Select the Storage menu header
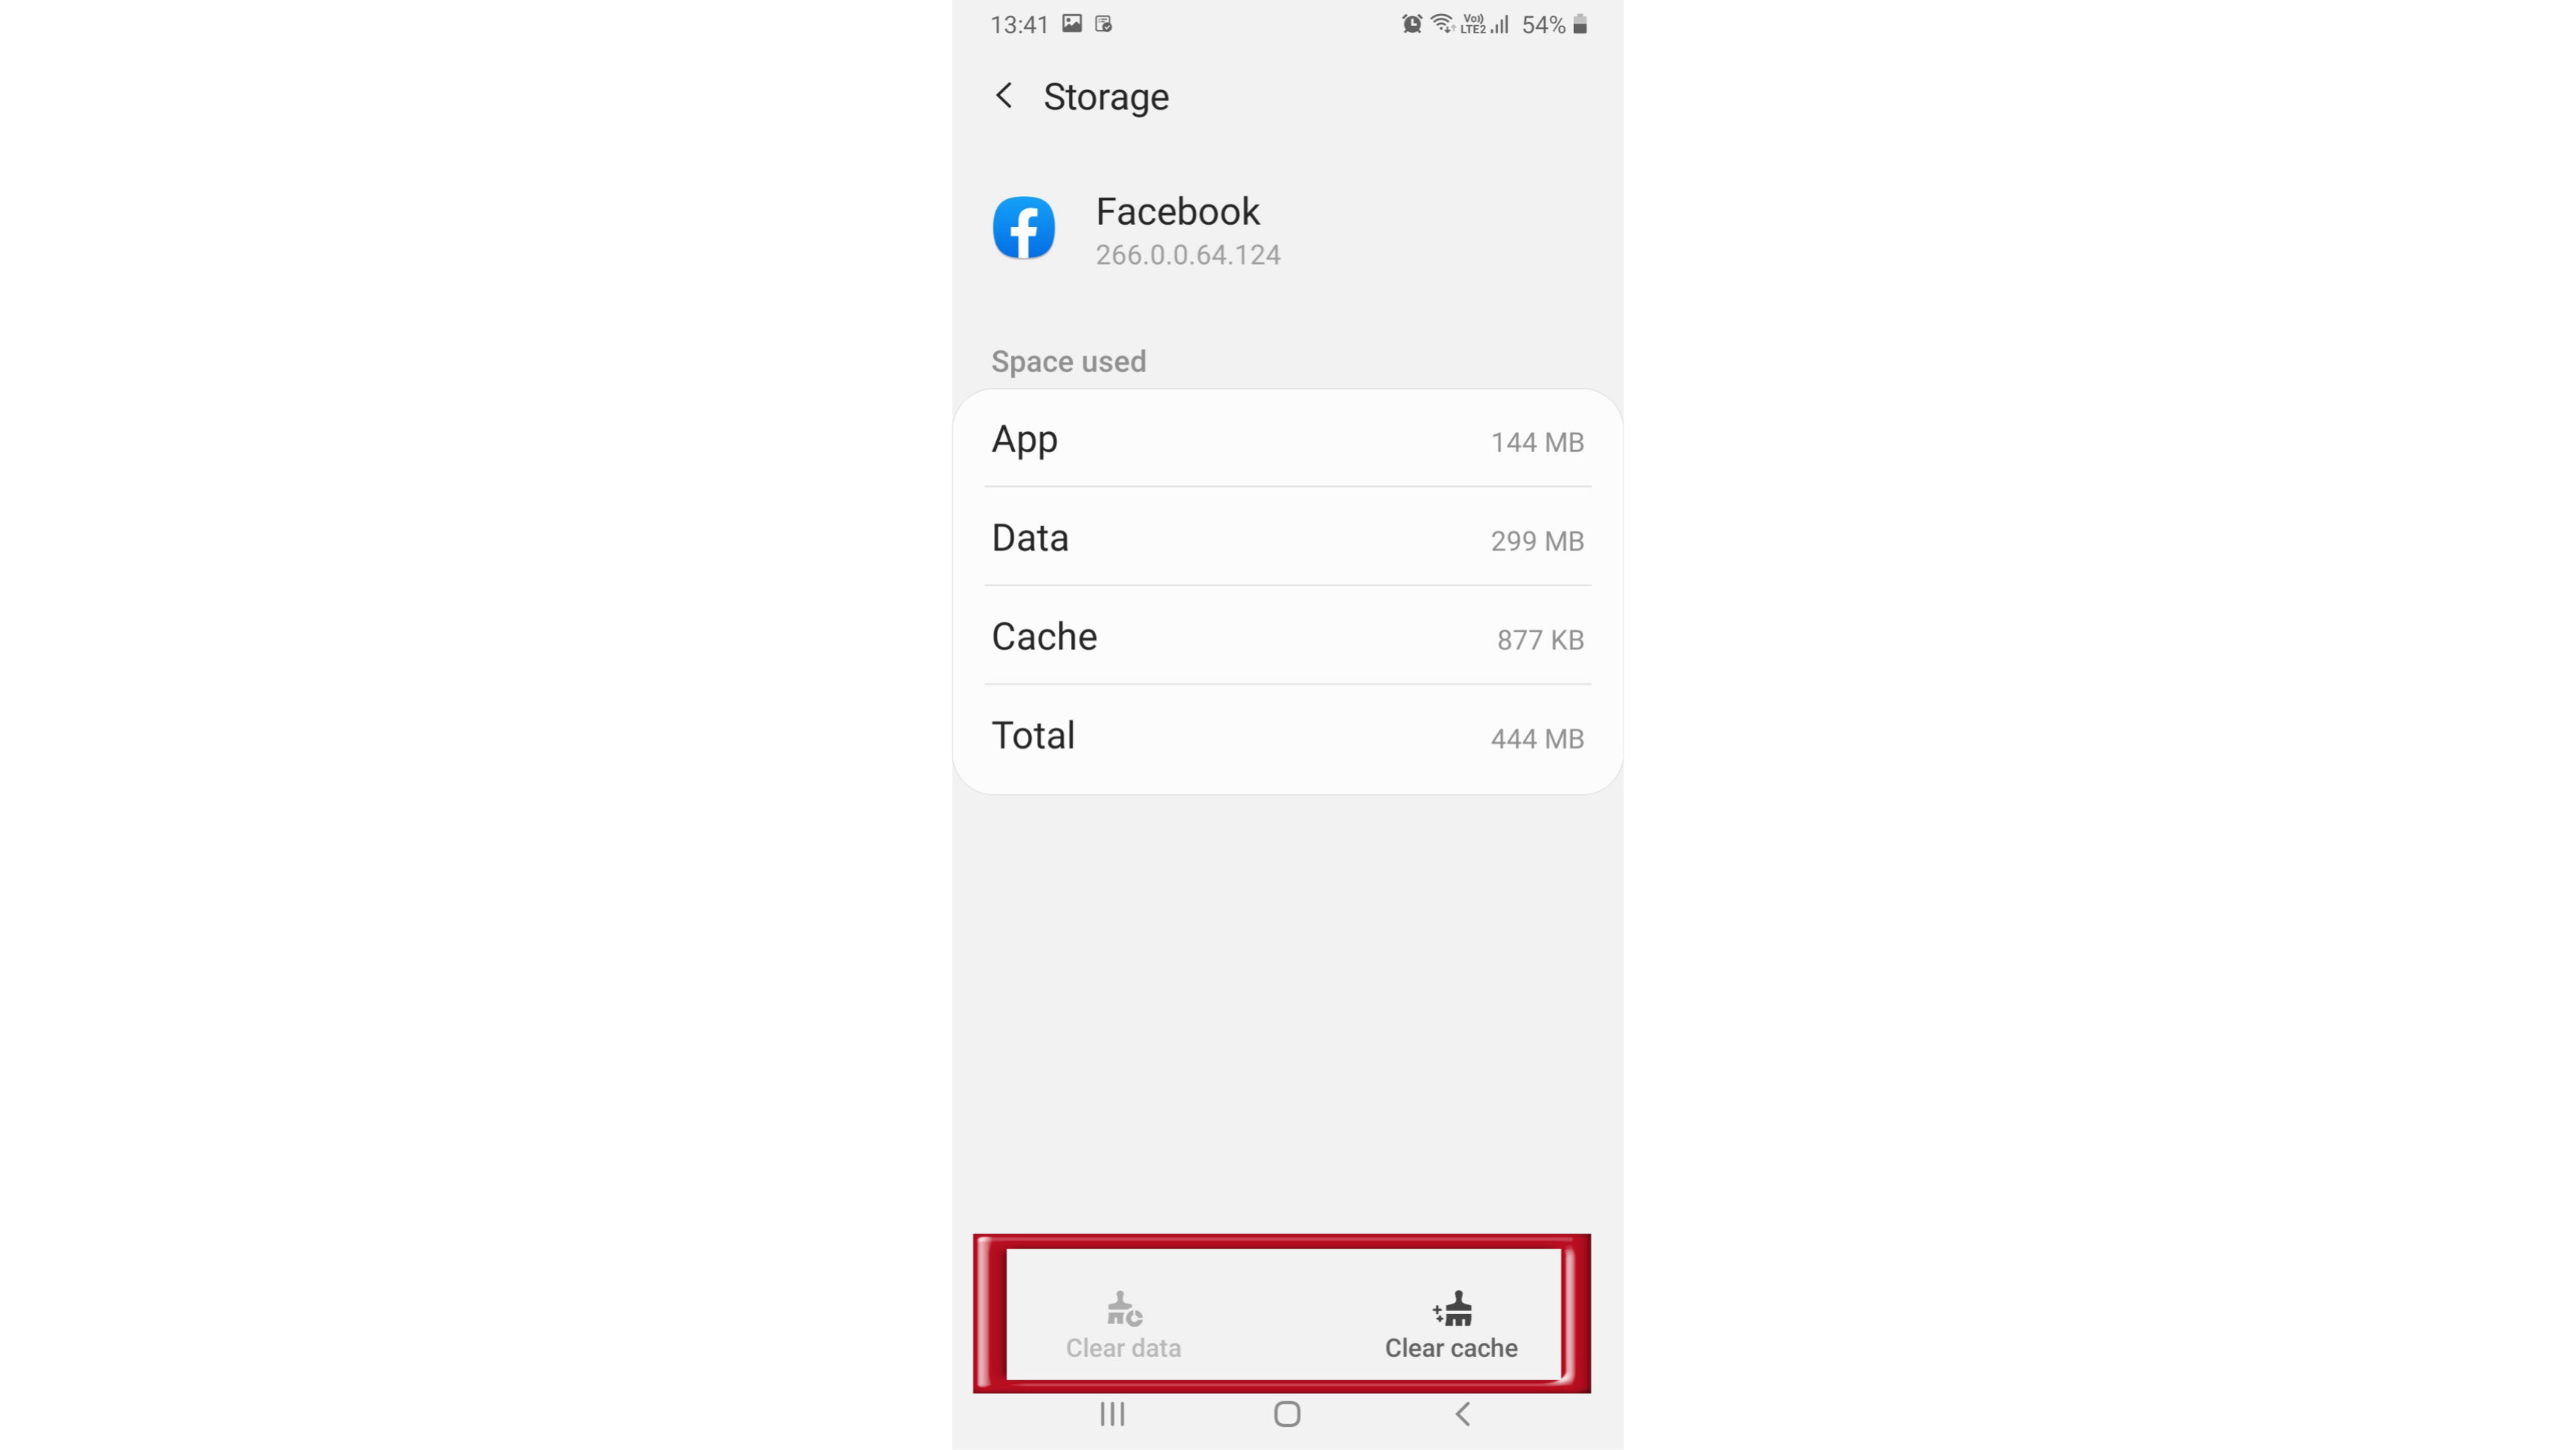The image size is (2576, 1450). tap(1105, 96)
